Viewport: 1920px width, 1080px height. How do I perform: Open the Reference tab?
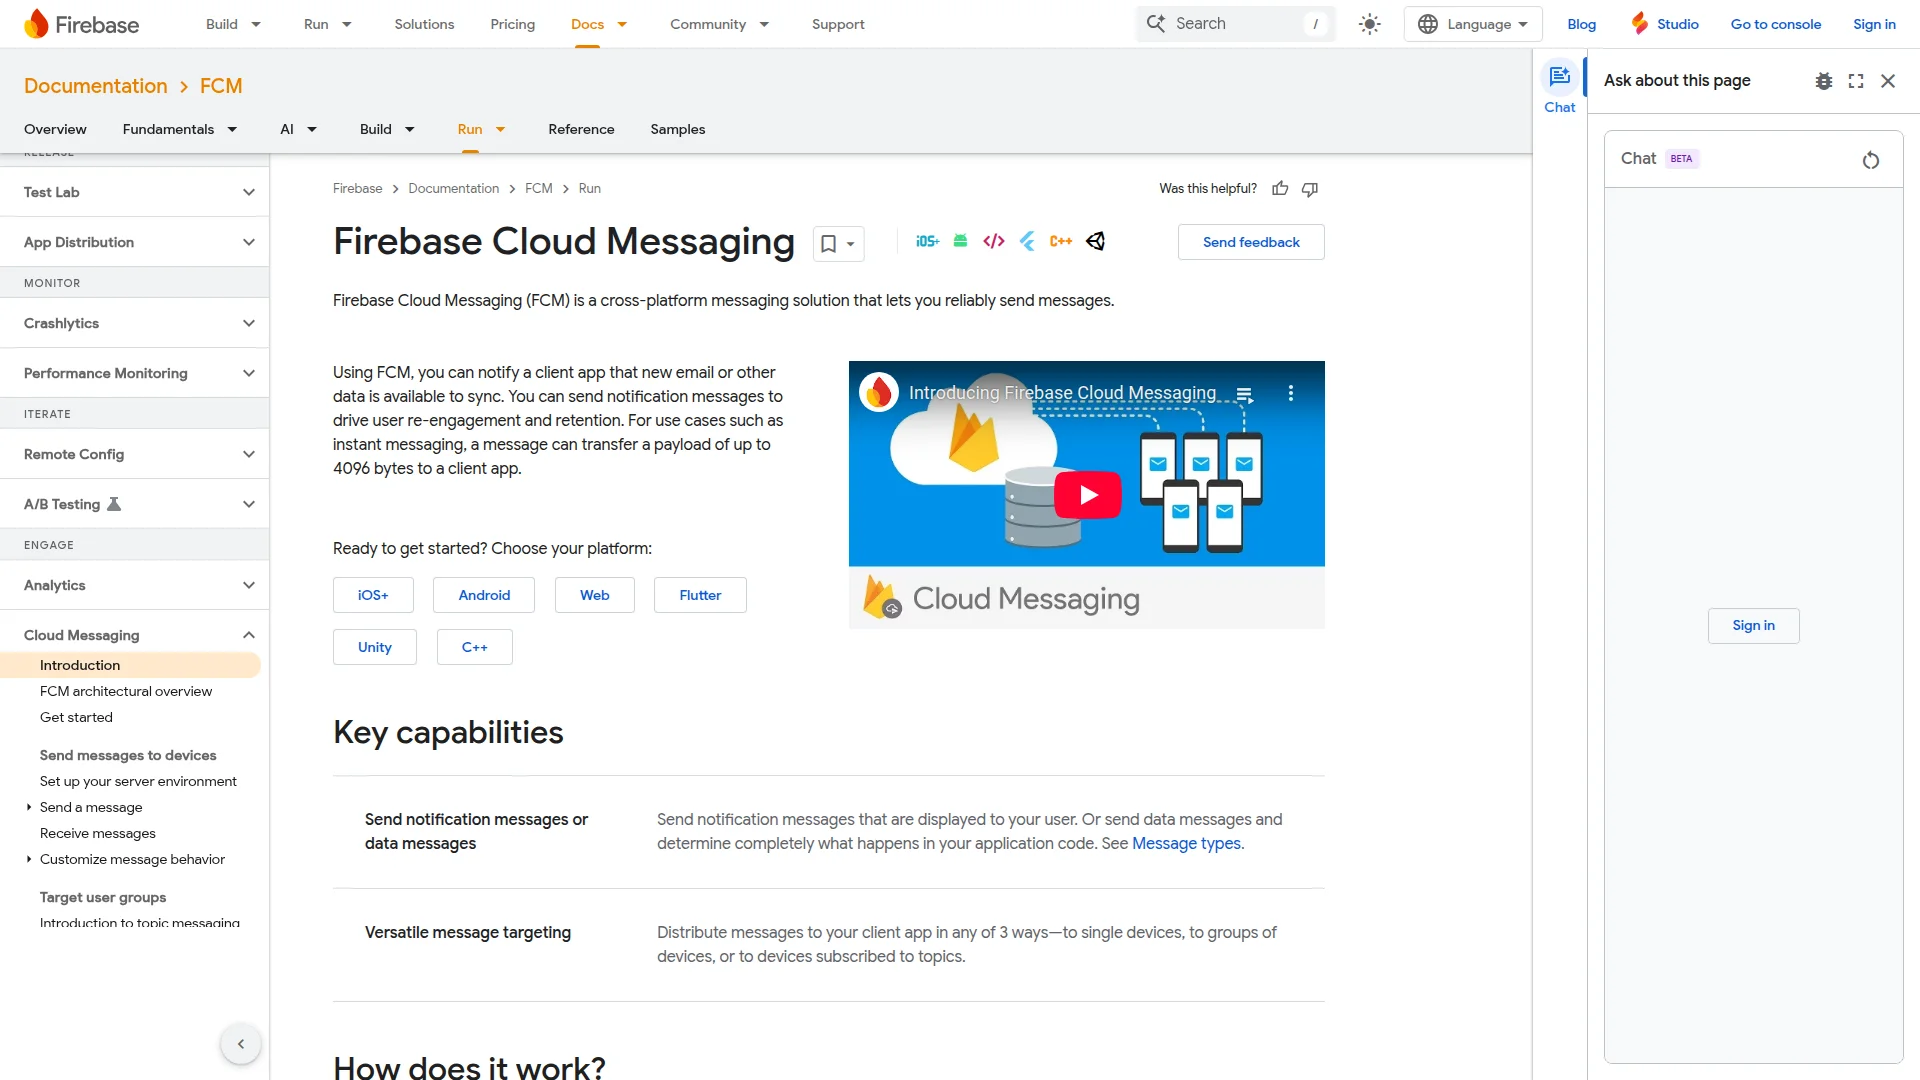581,129
